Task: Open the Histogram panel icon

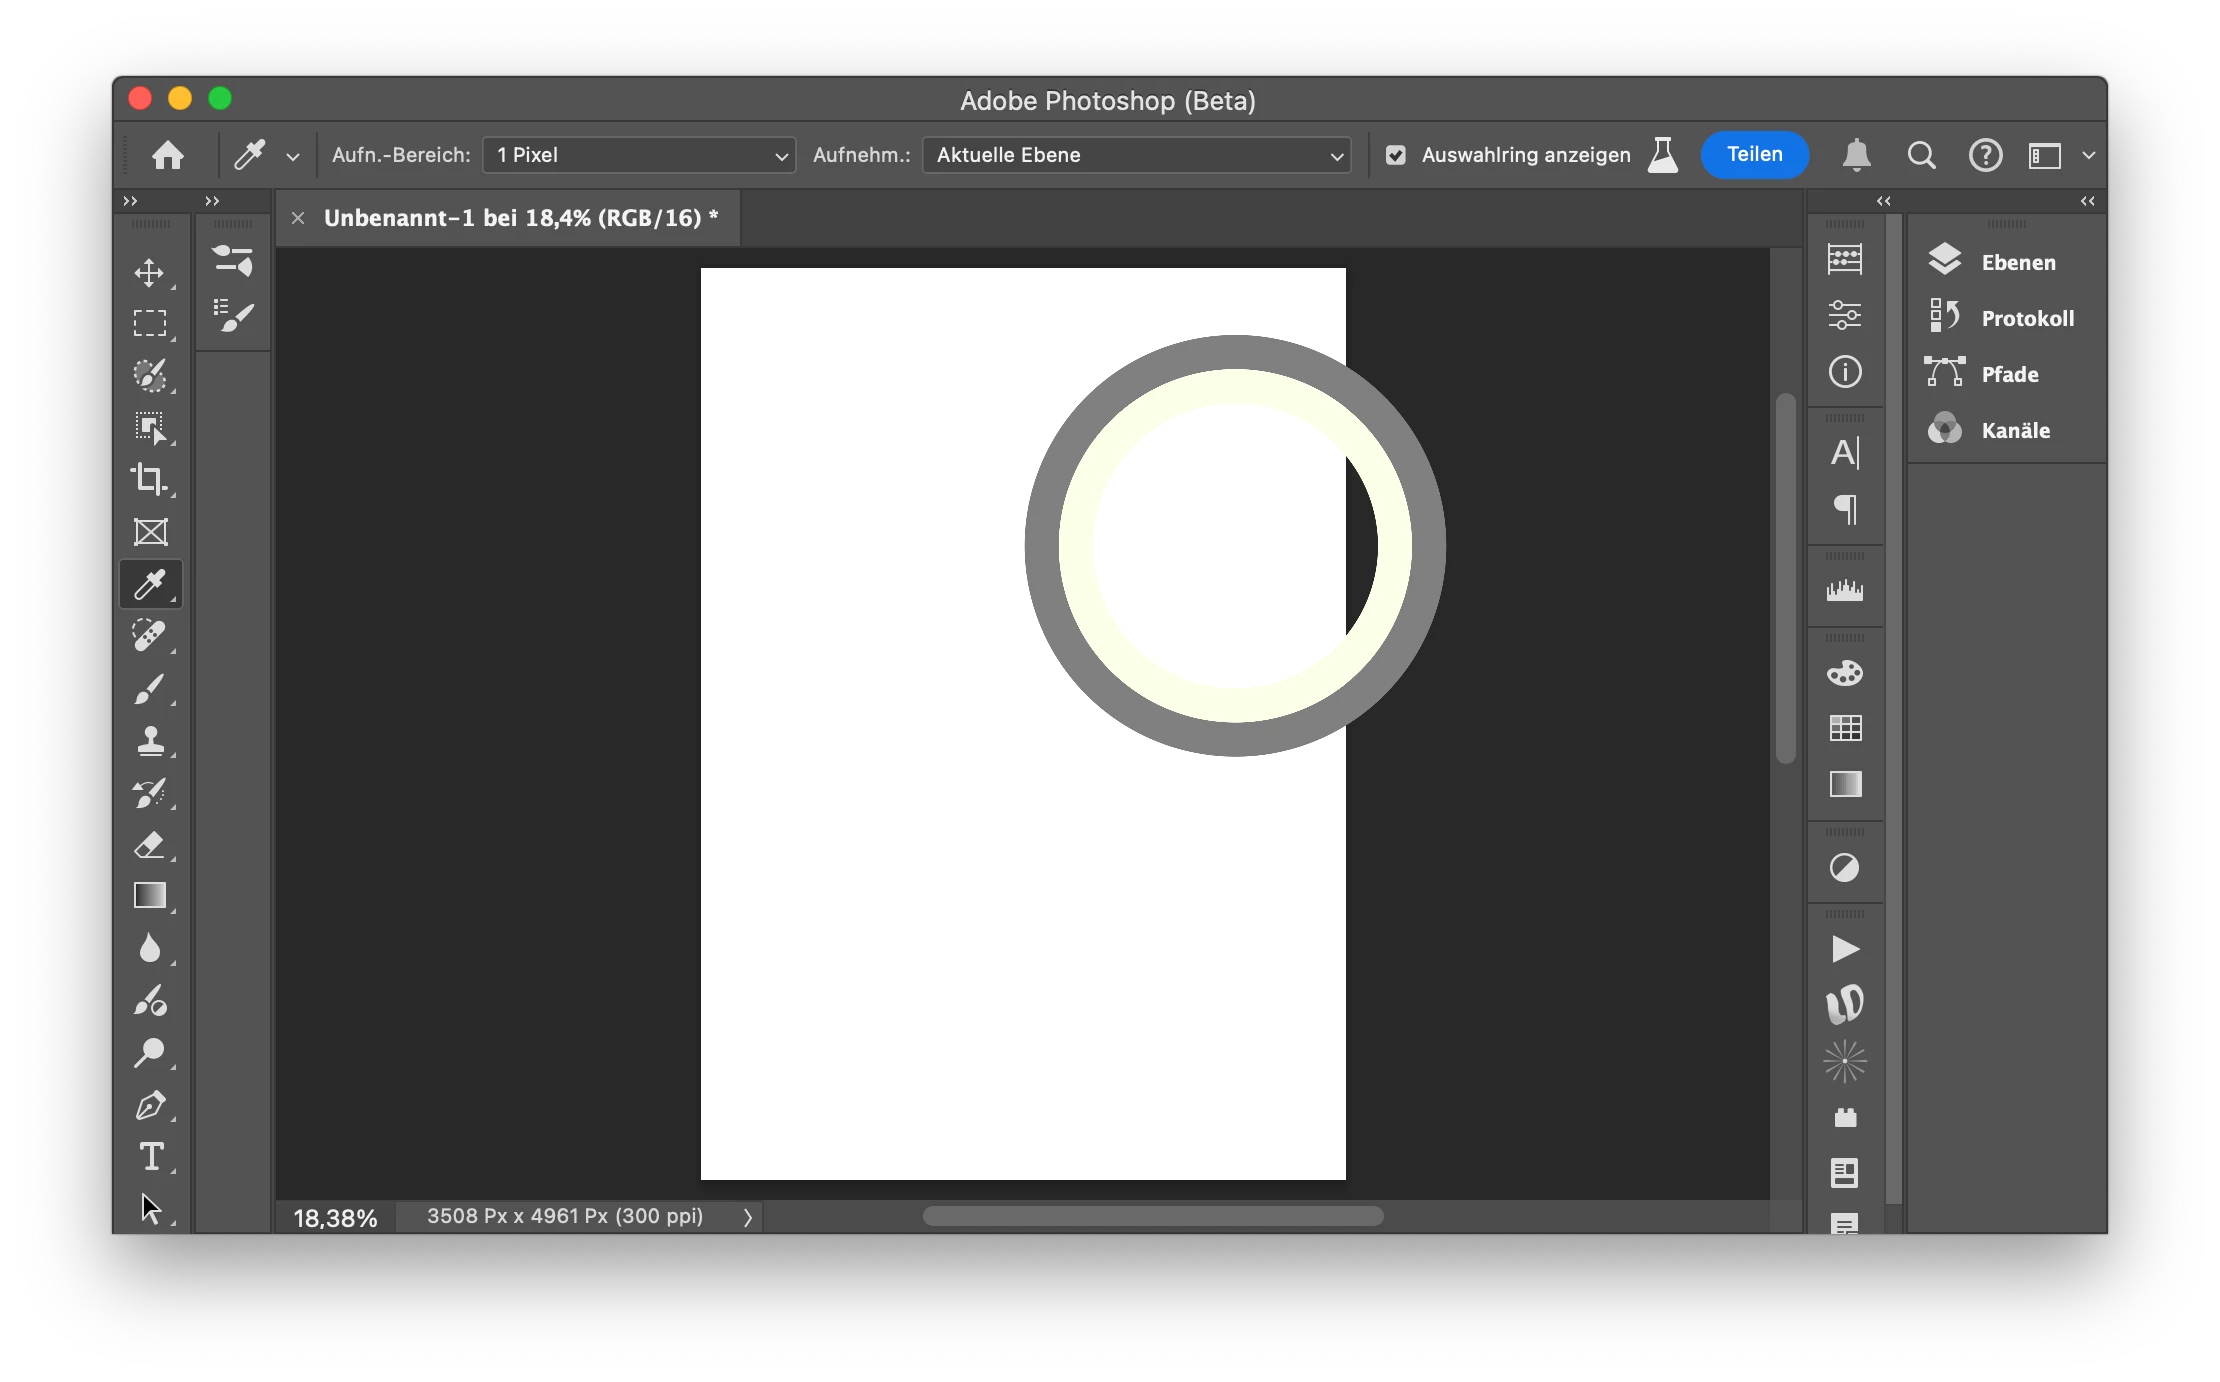Action: (1844, 591)
